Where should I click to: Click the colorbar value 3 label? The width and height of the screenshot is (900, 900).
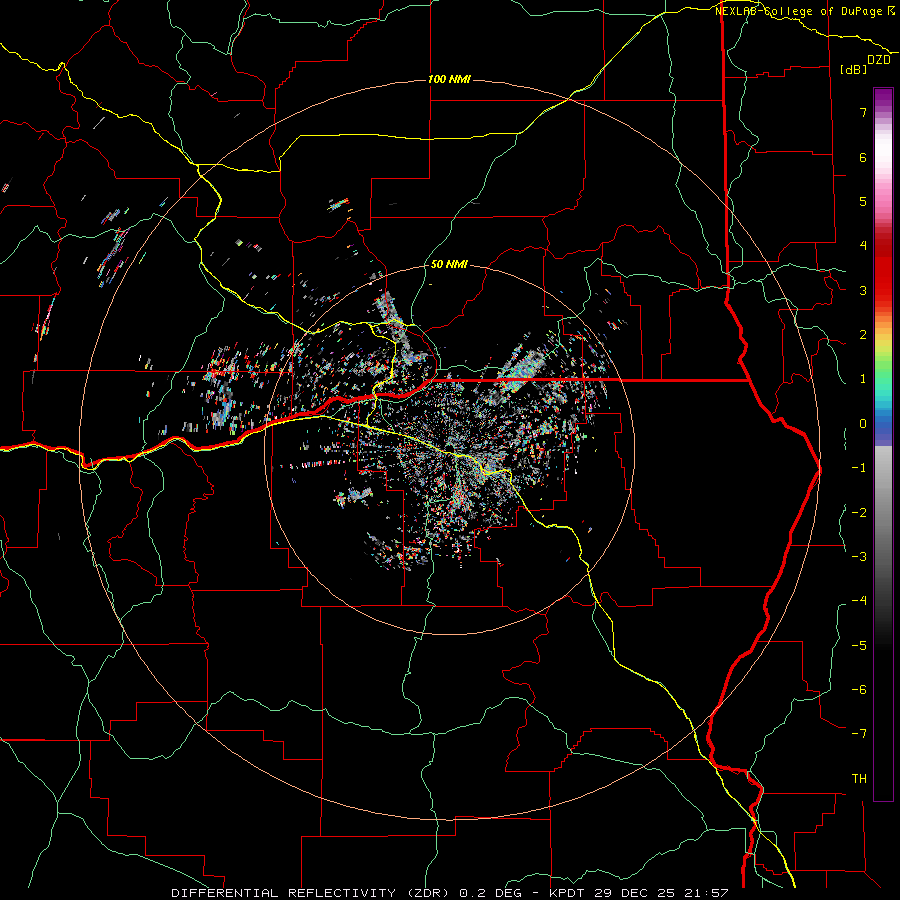click(863, 290)
